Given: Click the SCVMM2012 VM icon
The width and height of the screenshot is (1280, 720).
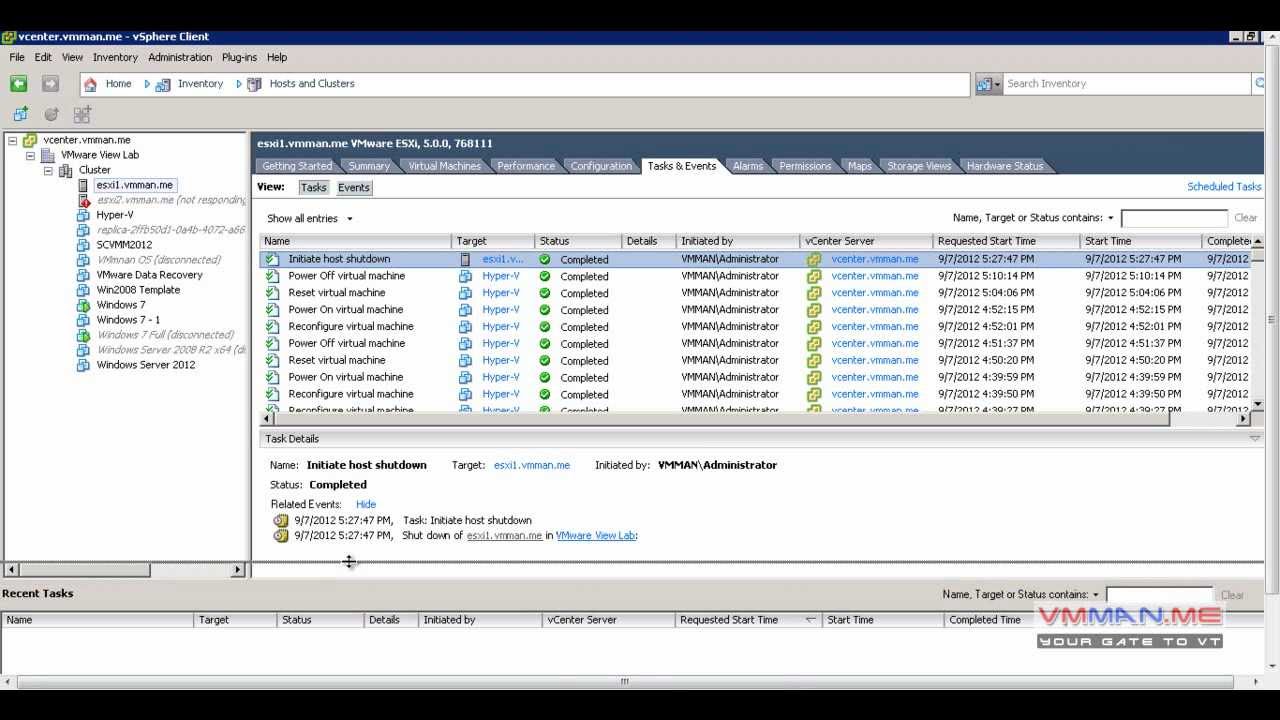Looking at the screenshot, I should coord(84,246).
